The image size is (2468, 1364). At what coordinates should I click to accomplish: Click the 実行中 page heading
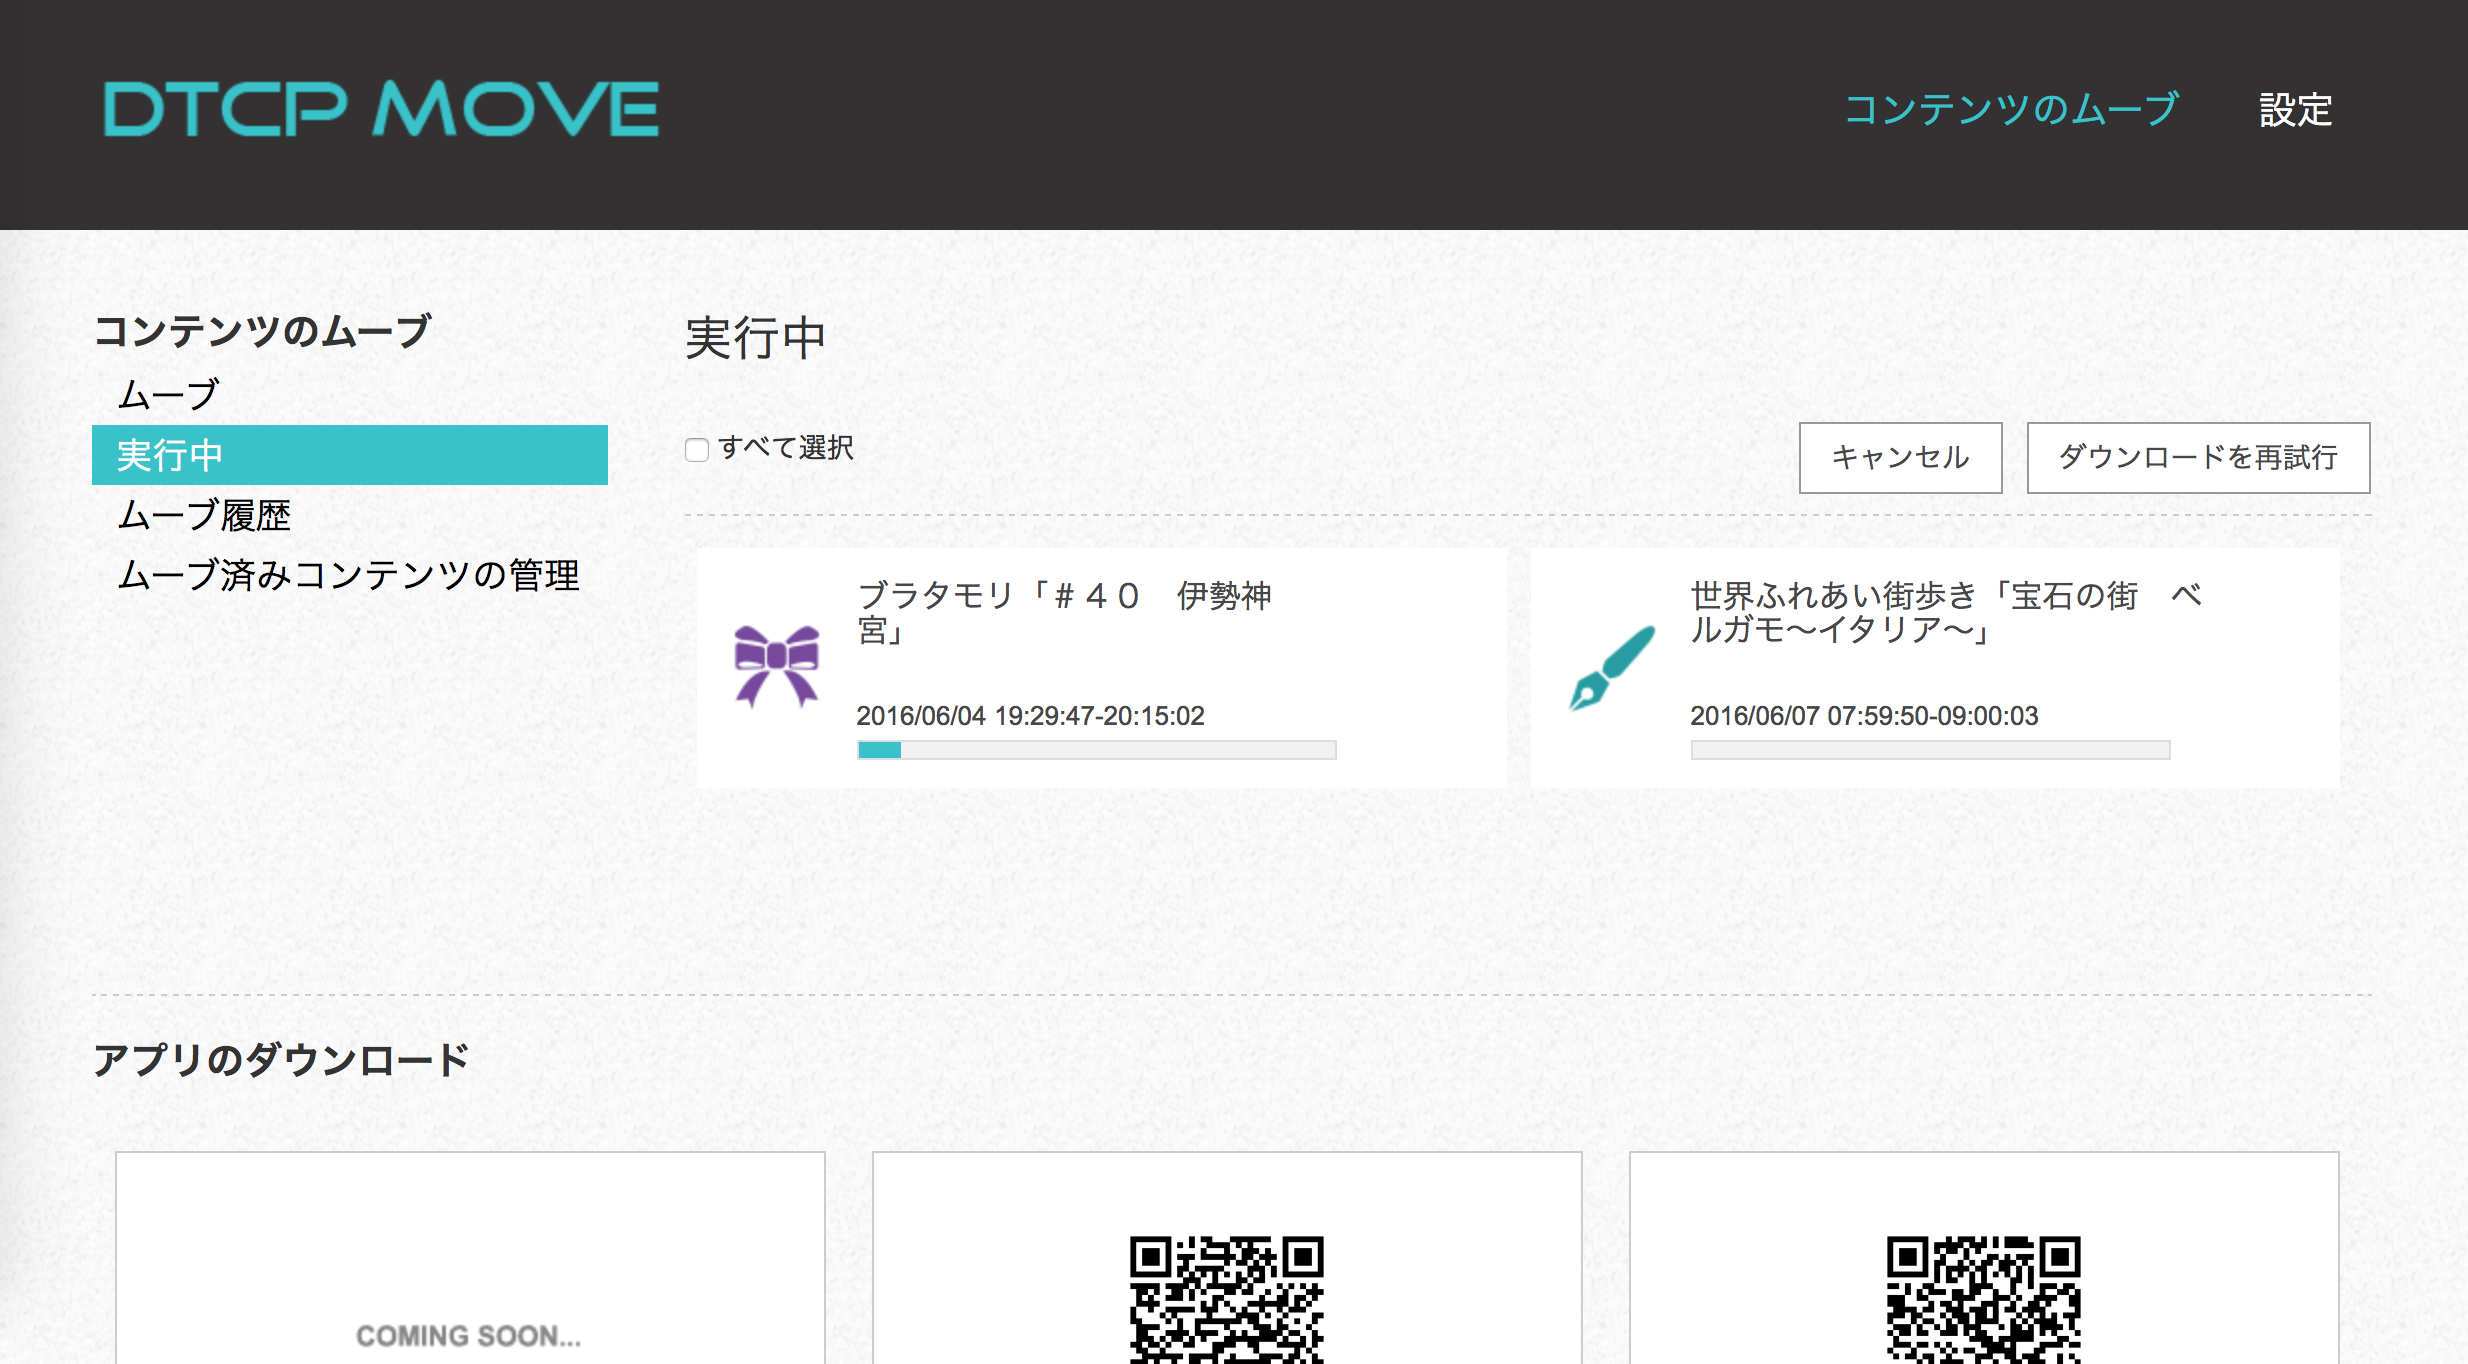[755, 338]
